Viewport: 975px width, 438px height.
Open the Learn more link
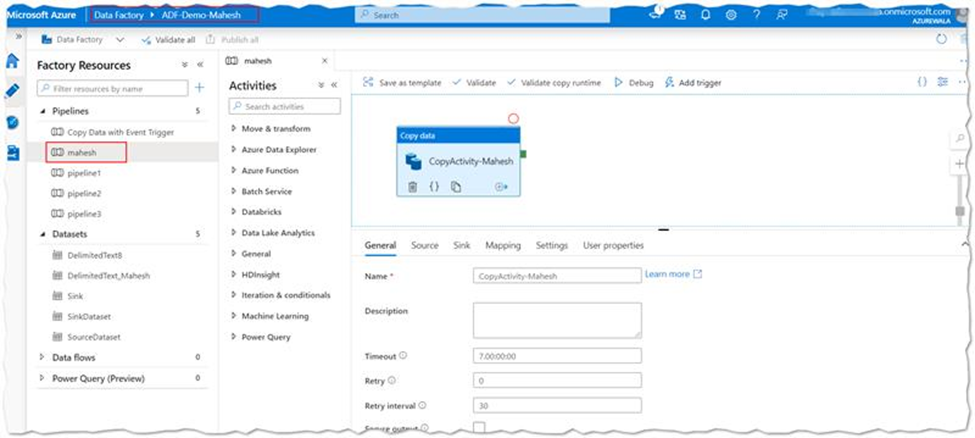coord(673,274)
